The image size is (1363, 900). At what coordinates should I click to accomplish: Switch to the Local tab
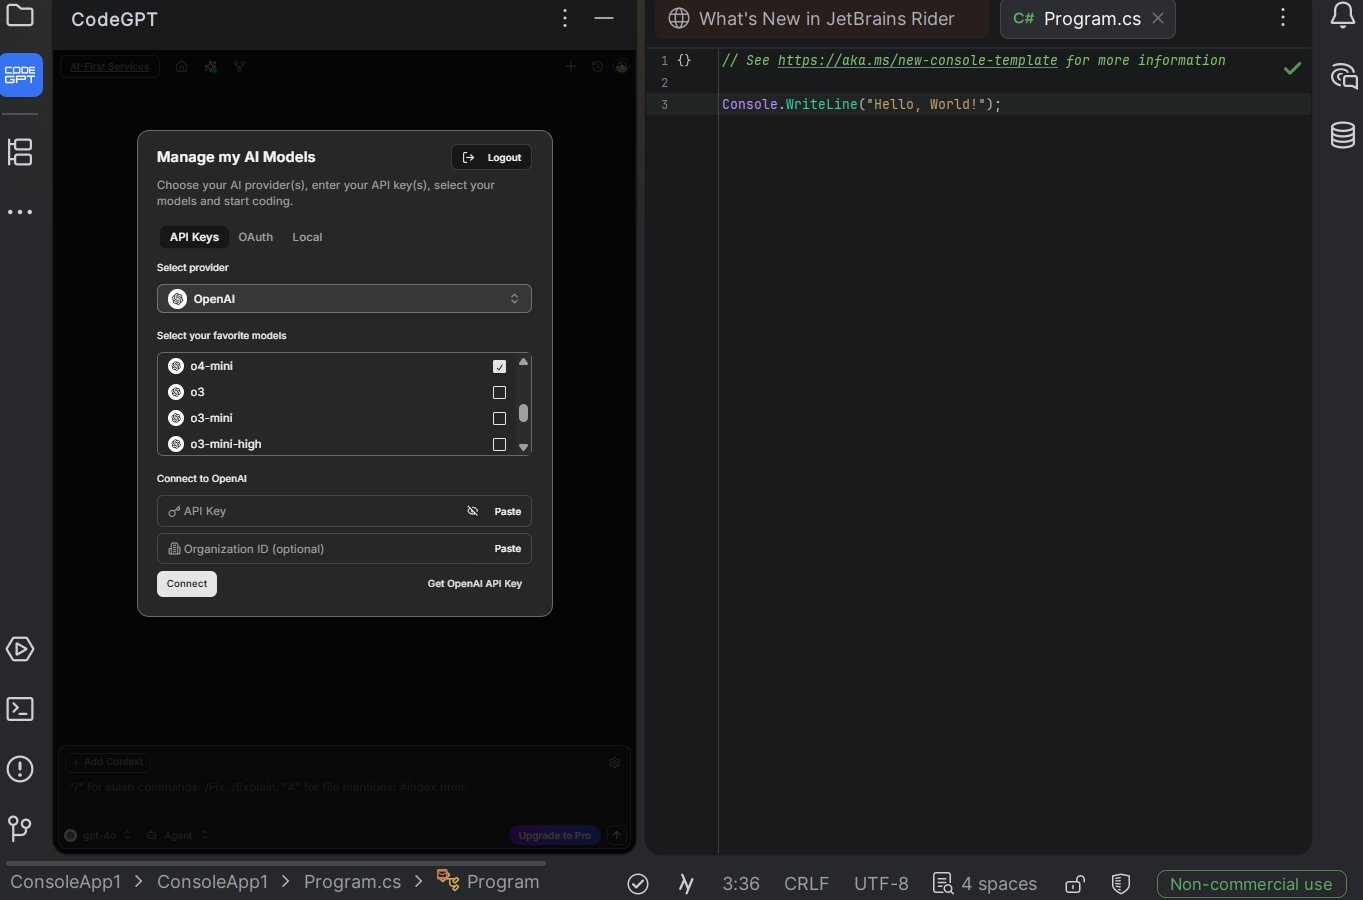point(307,237)
